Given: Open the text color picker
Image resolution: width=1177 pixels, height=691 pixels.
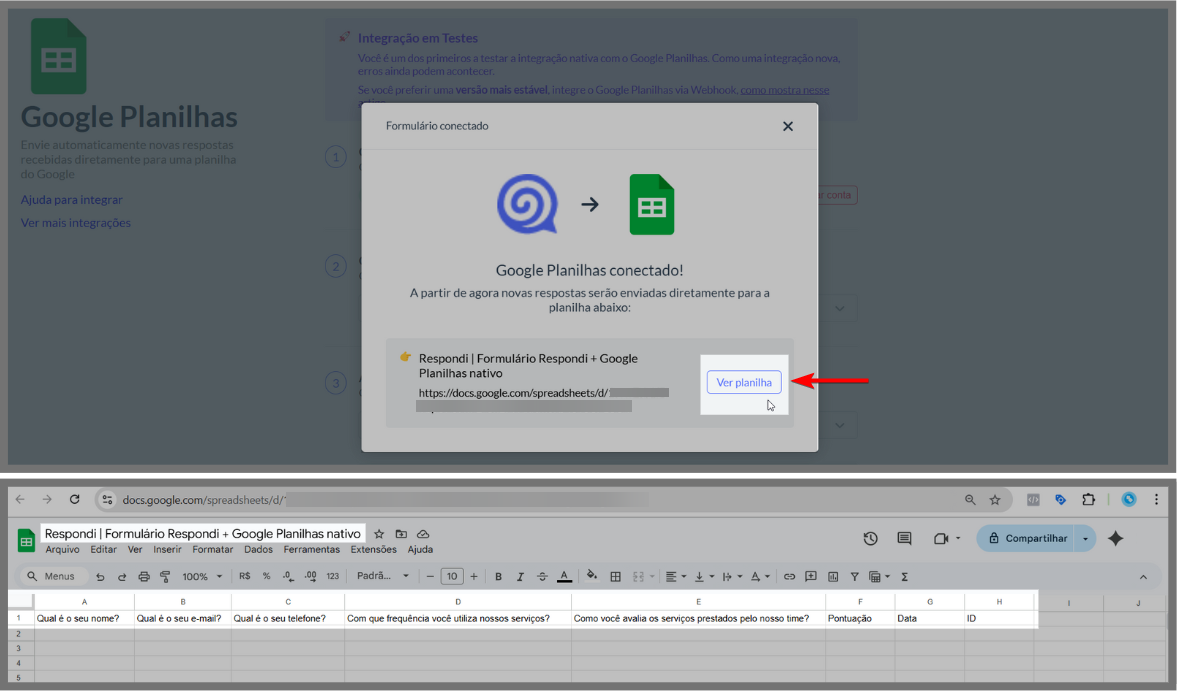Looking at the screenshot, I should pyautogui.click(x=564, y=576).
